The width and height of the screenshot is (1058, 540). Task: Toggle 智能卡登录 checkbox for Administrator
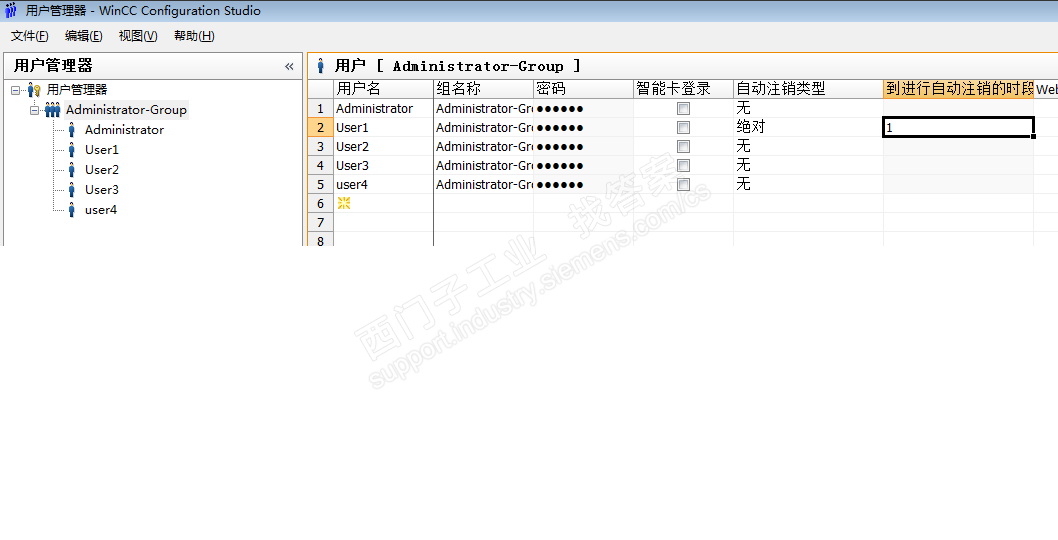coord(684,109)
